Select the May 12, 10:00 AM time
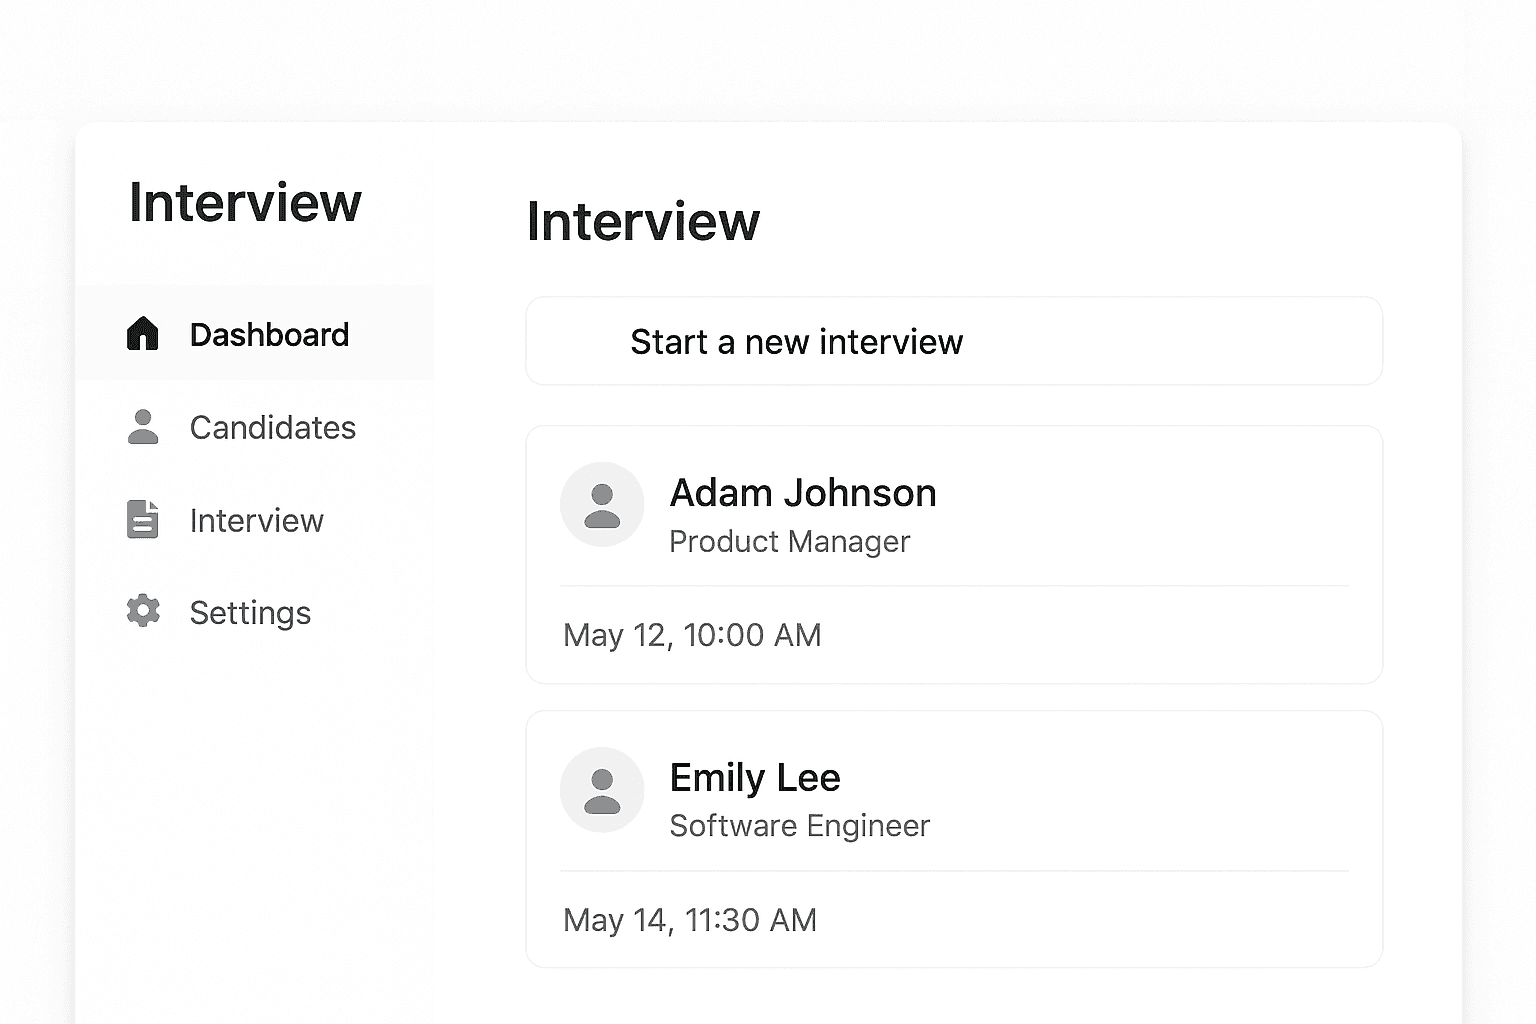Screen dimensions: 1536x1024 pos(692,635)
